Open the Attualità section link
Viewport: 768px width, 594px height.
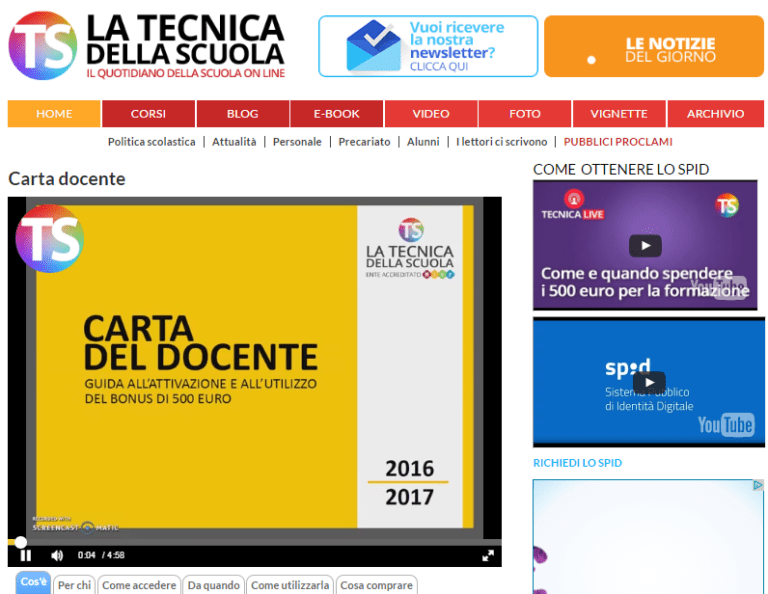pyautogui.click(x=234, y=142)
